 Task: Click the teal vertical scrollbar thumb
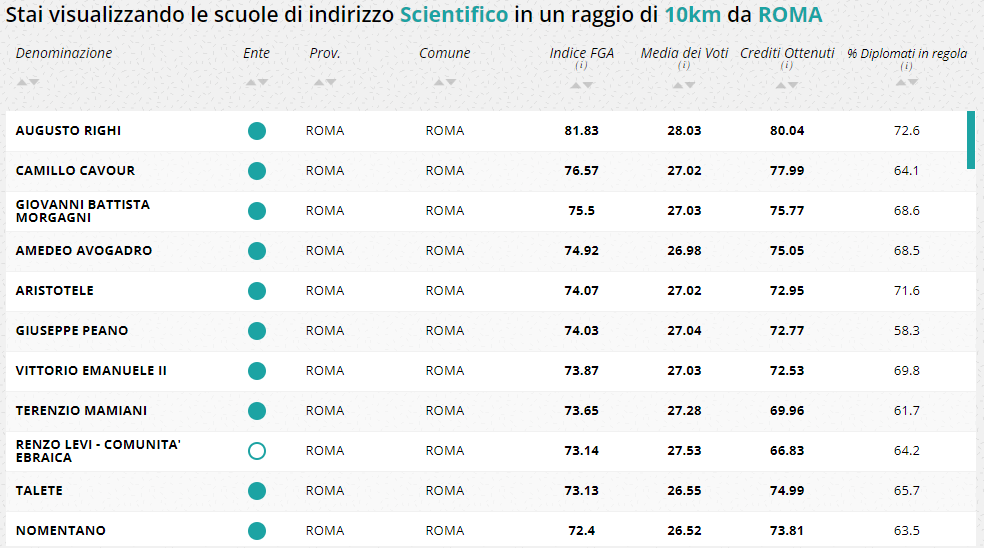[971, 140]
